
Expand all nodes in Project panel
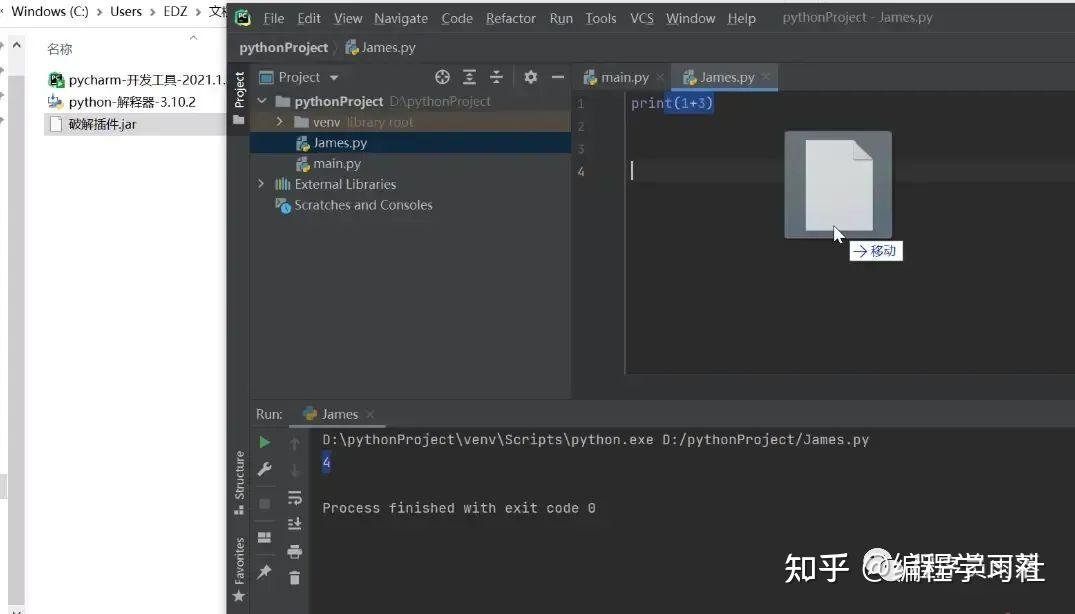coord(470,77)
